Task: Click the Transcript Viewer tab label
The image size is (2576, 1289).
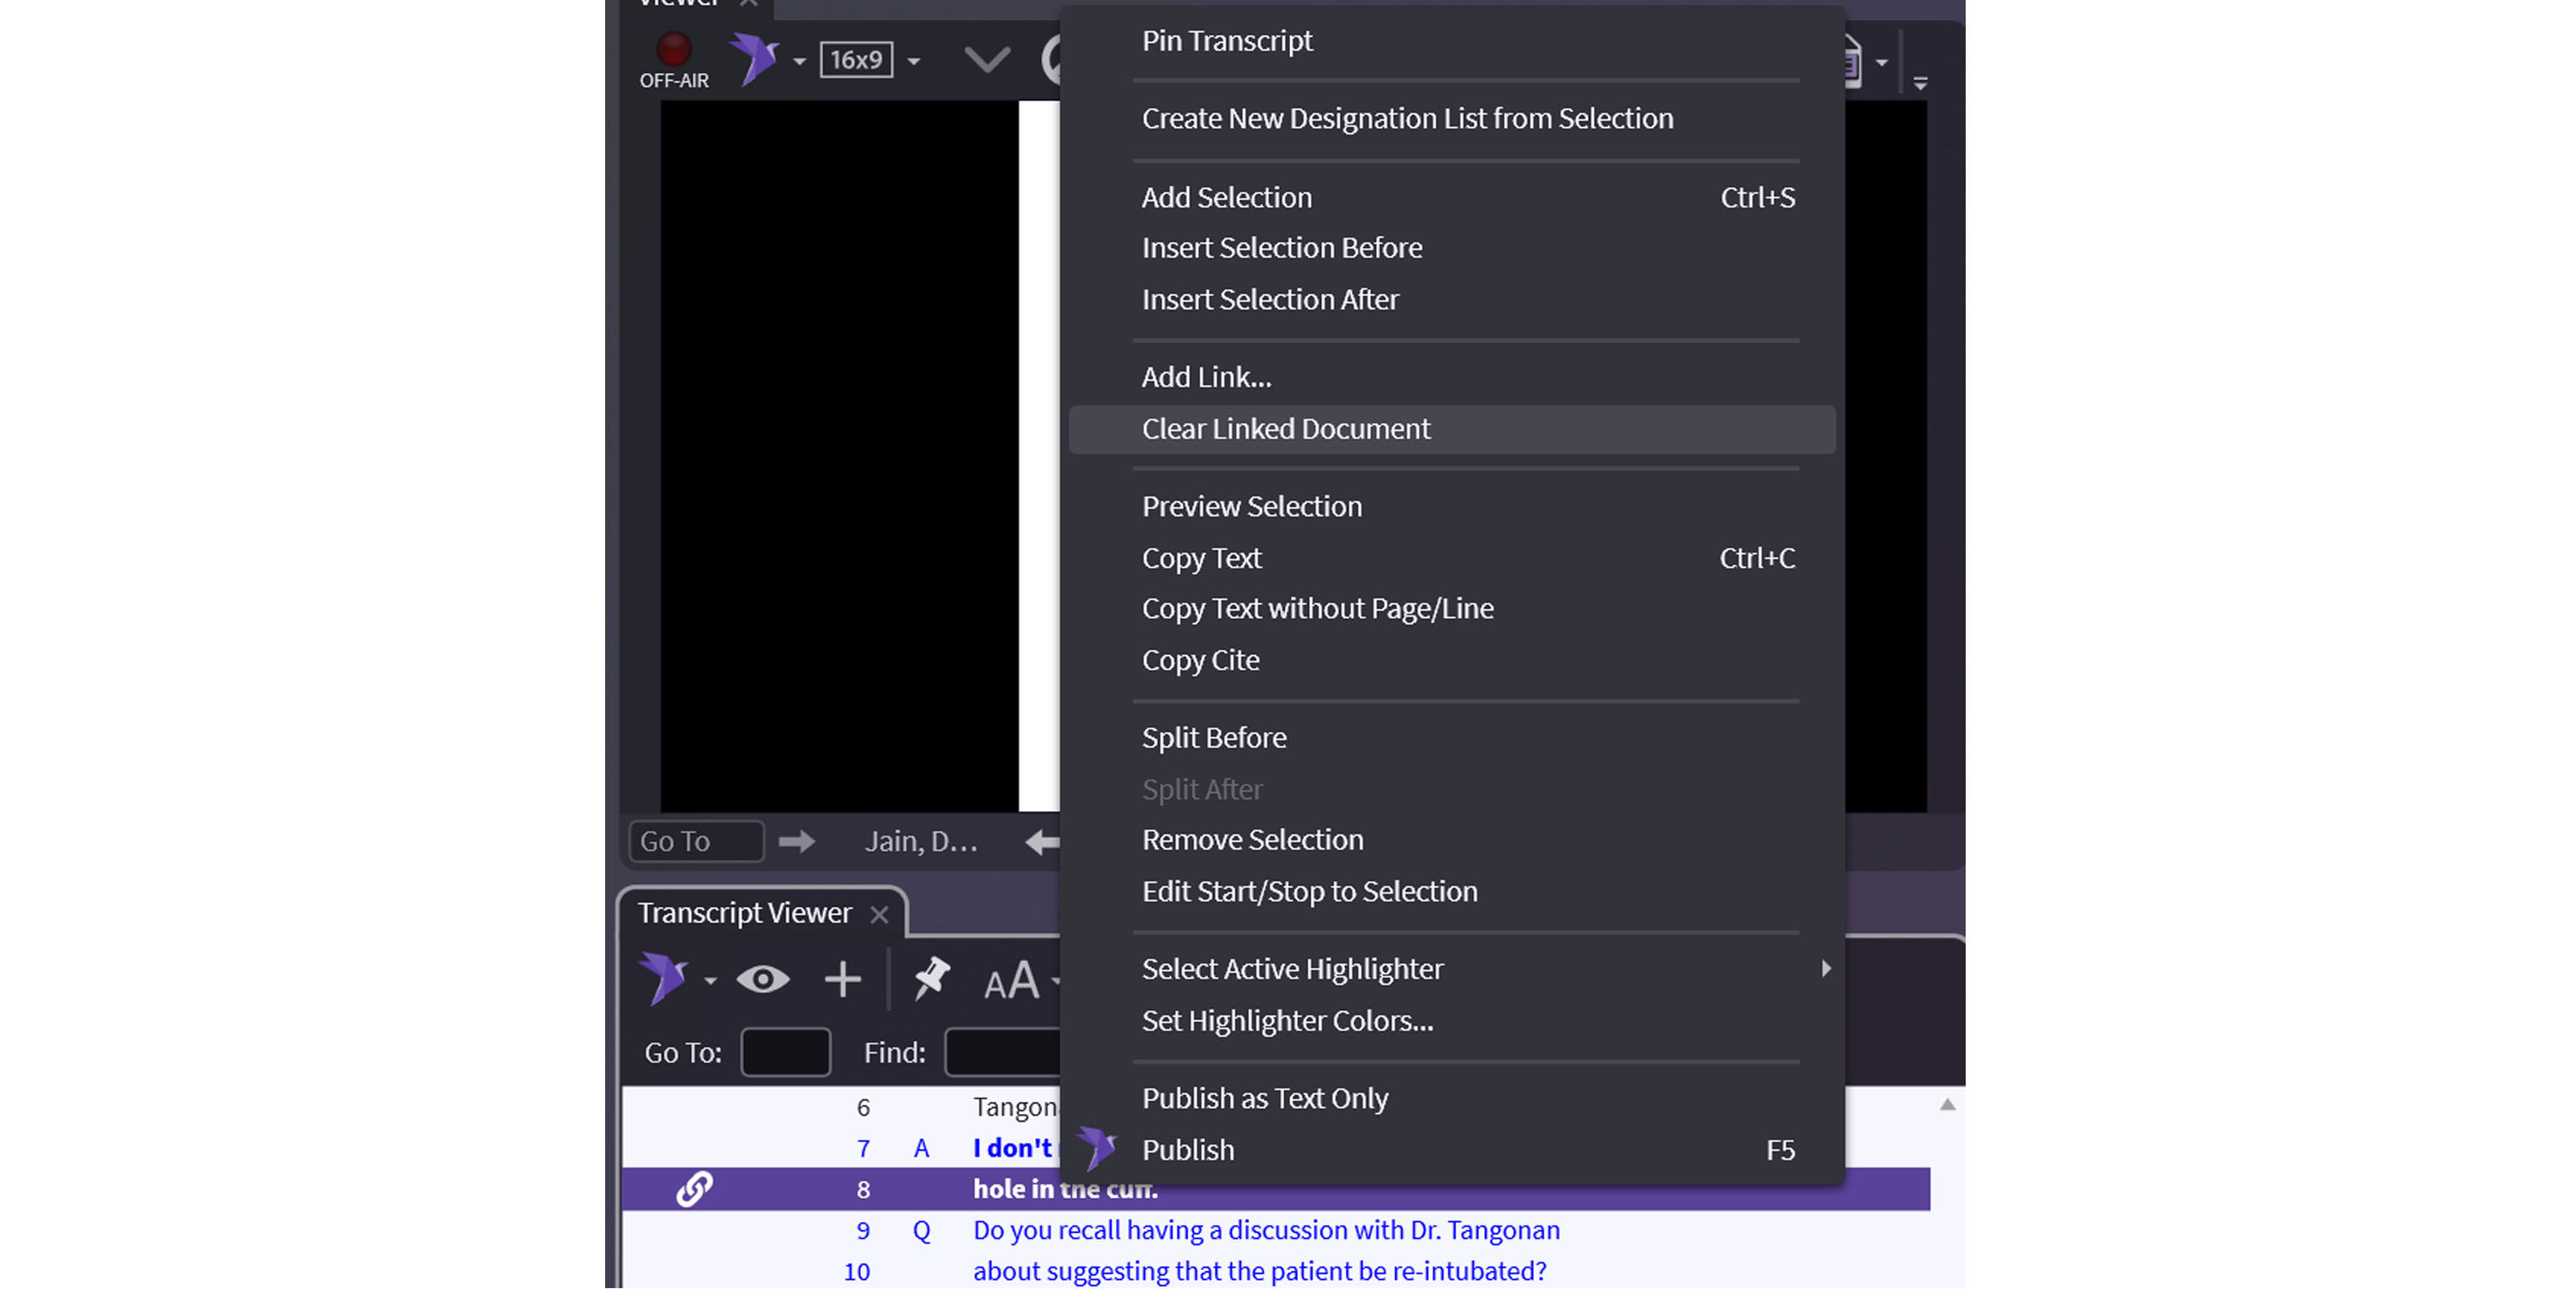Action: click(744, 913)
